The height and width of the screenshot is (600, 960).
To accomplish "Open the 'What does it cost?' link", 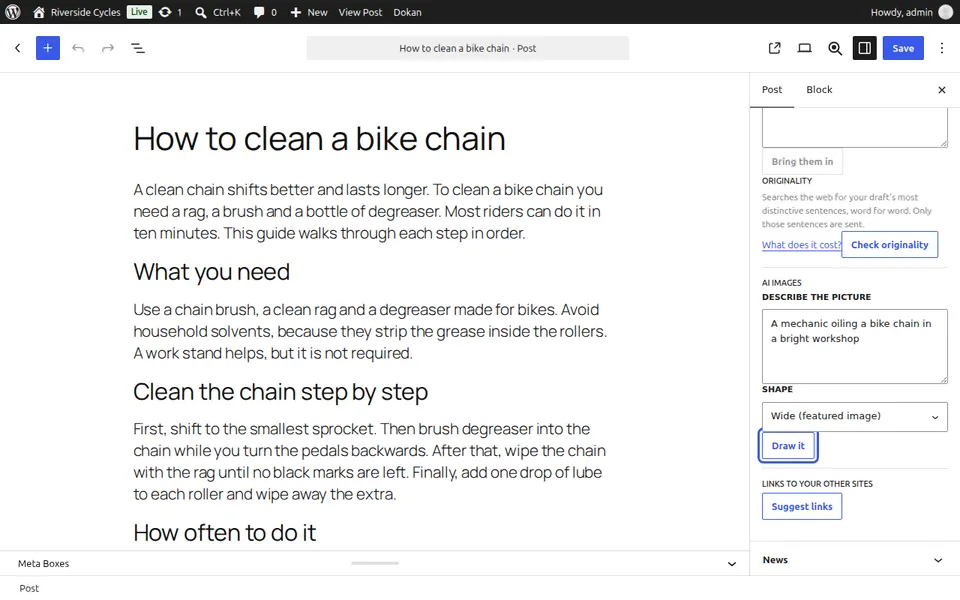I will coord(801,245).
